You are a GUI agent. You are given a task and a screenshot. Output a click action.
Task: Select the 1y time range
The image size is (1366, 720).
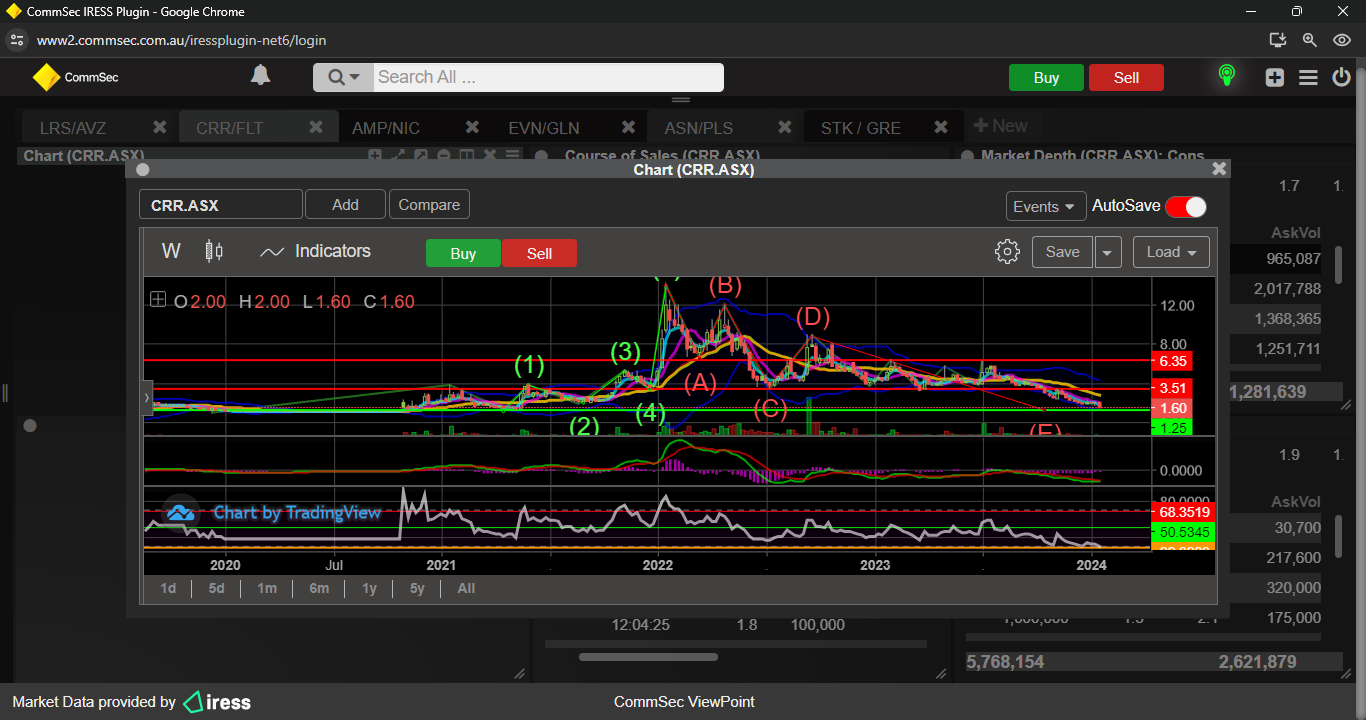[369, 588]
